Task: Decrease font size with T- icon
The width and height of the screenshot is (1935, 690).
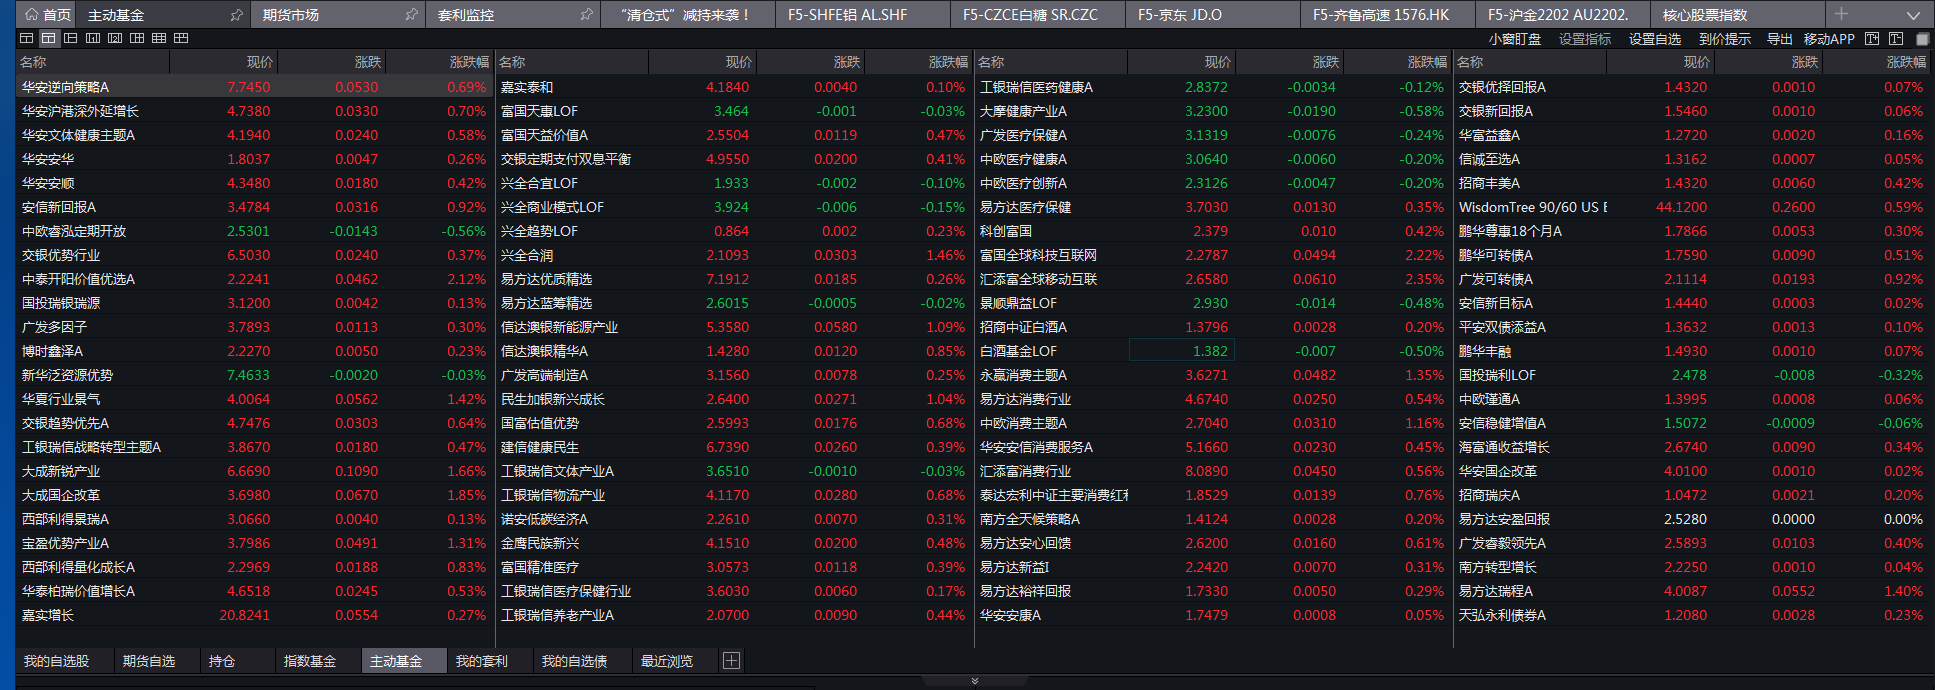Action: click(x=1896, y=38)
